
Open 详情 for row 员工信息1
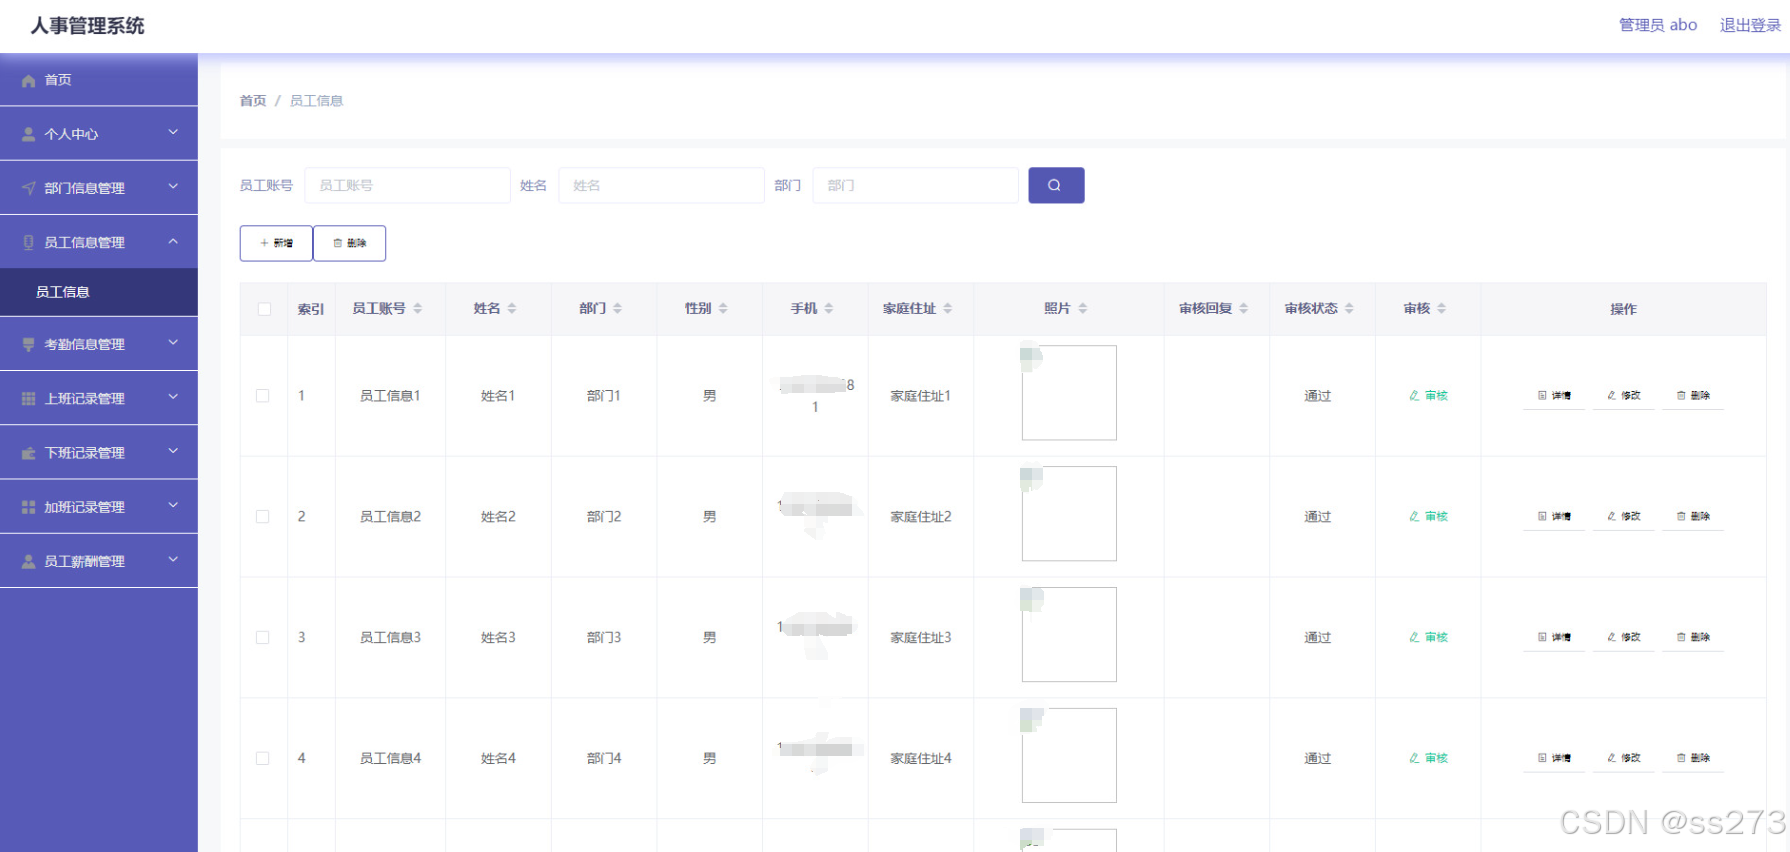tap(1554, 396)
